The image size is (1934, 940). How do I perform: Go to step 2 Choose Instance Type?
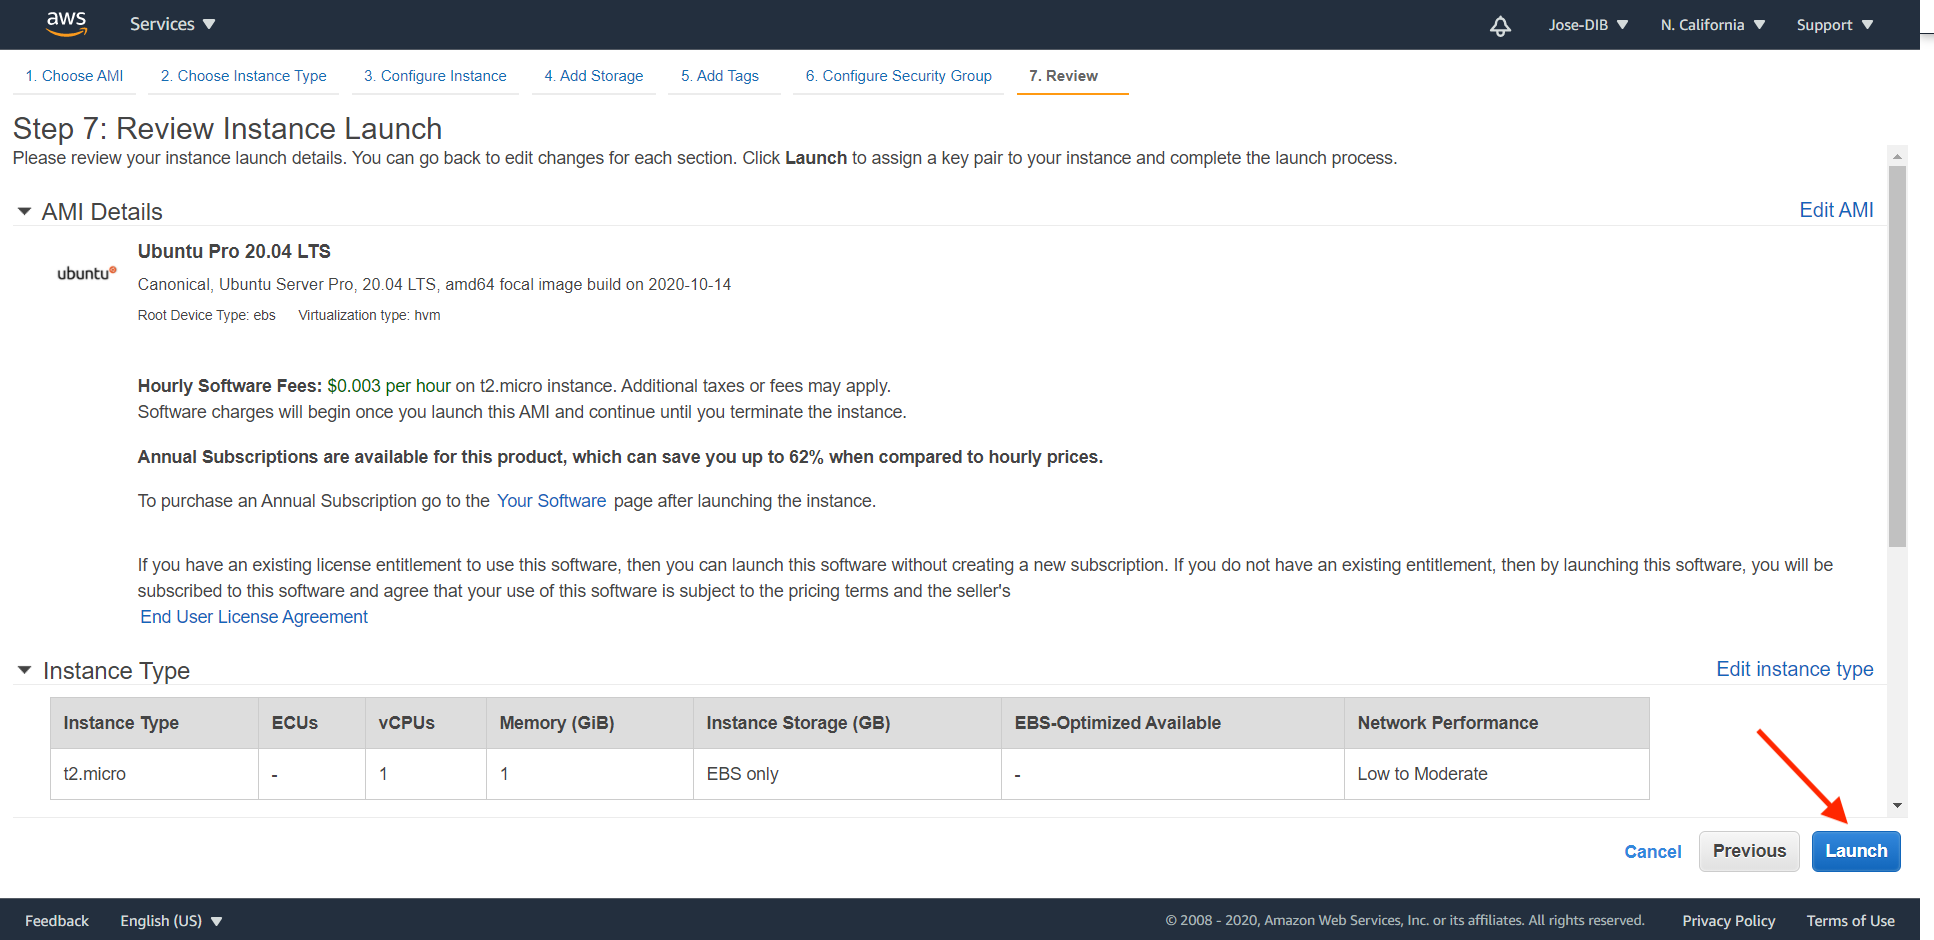(243, 76)
